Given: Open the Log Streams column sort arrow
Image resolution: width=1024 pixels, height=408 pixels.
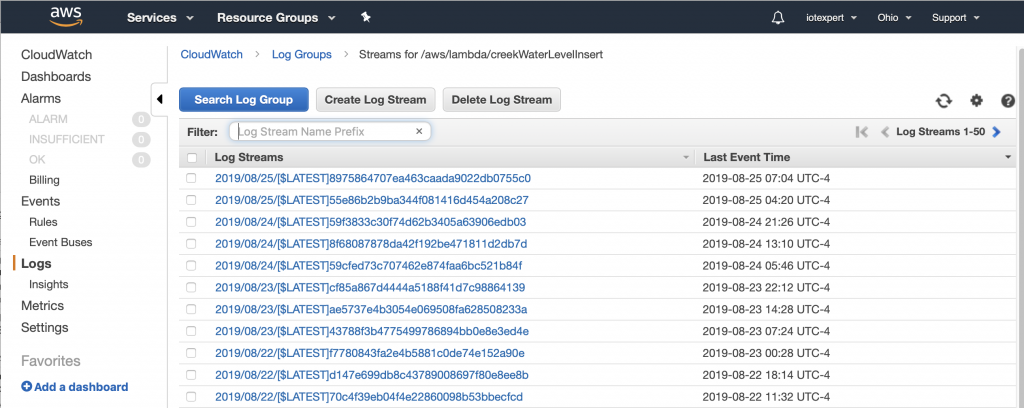Looking at the screenshot, I should click(686, 157).
